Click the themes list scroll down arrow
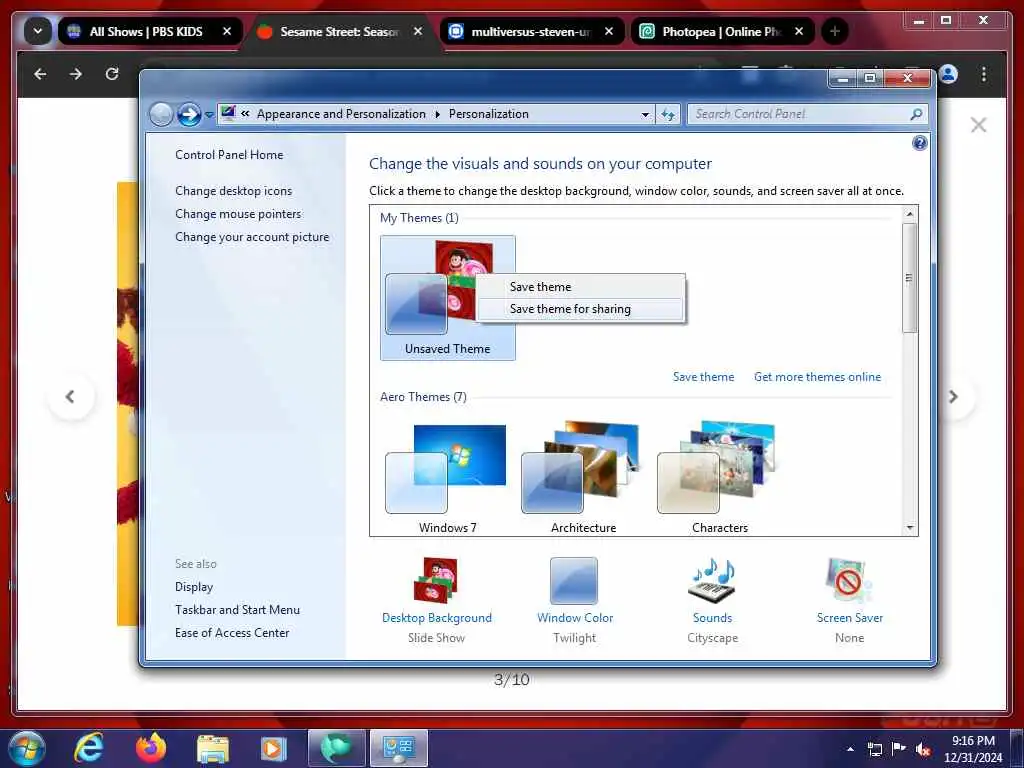The width and height of the screenshot is (1024, 768). pos(910,528)
